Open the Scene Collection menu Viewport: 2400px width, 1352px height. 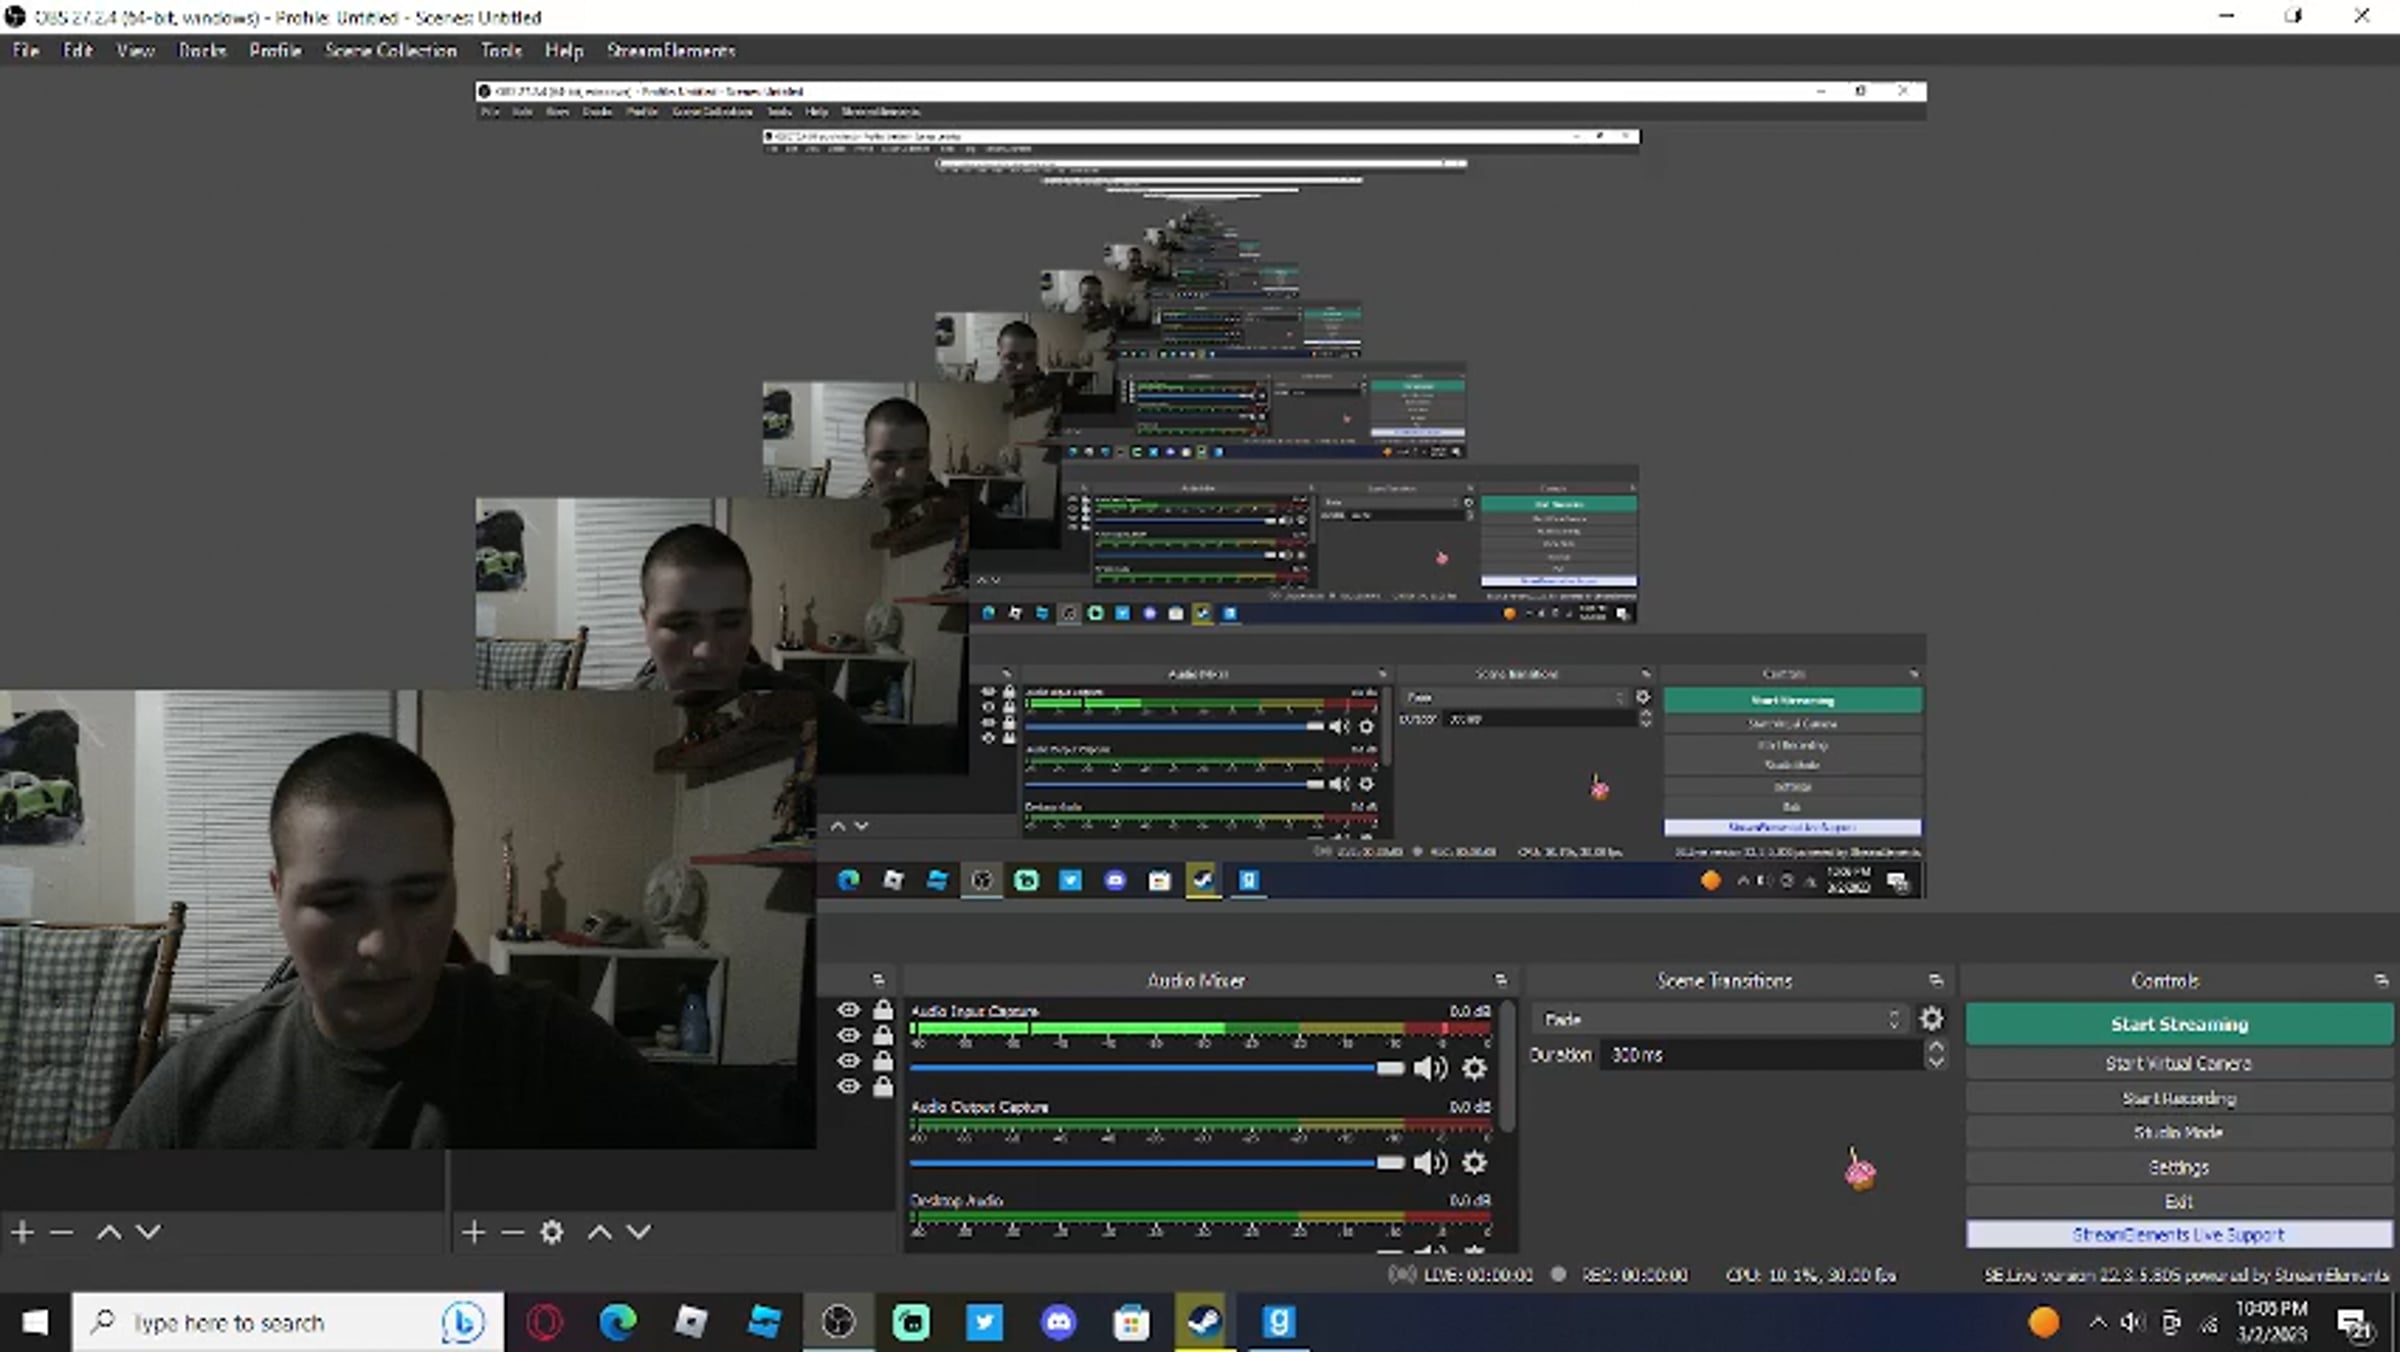[x=390, y=50]
